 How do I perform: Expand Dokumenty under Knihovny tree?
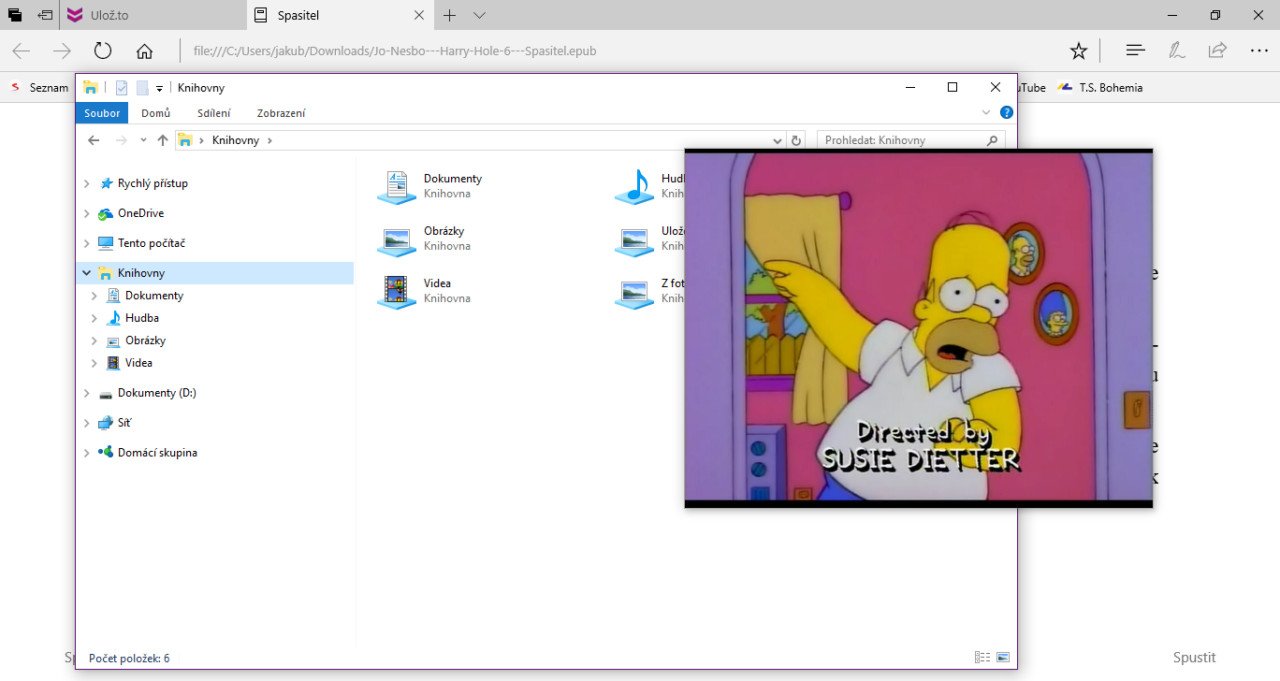(x=94, y=296)
